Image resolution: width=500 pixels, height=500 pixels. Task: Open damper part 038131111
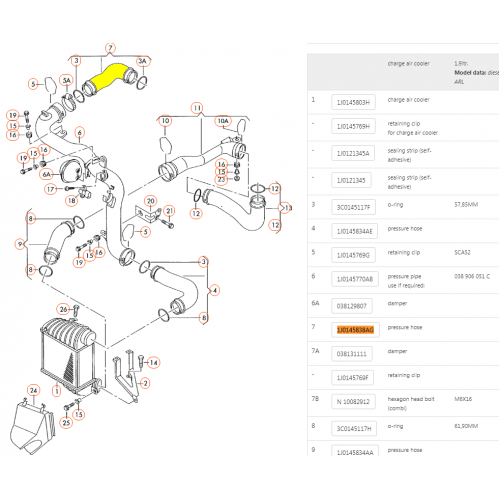click(x=352, y=354)
